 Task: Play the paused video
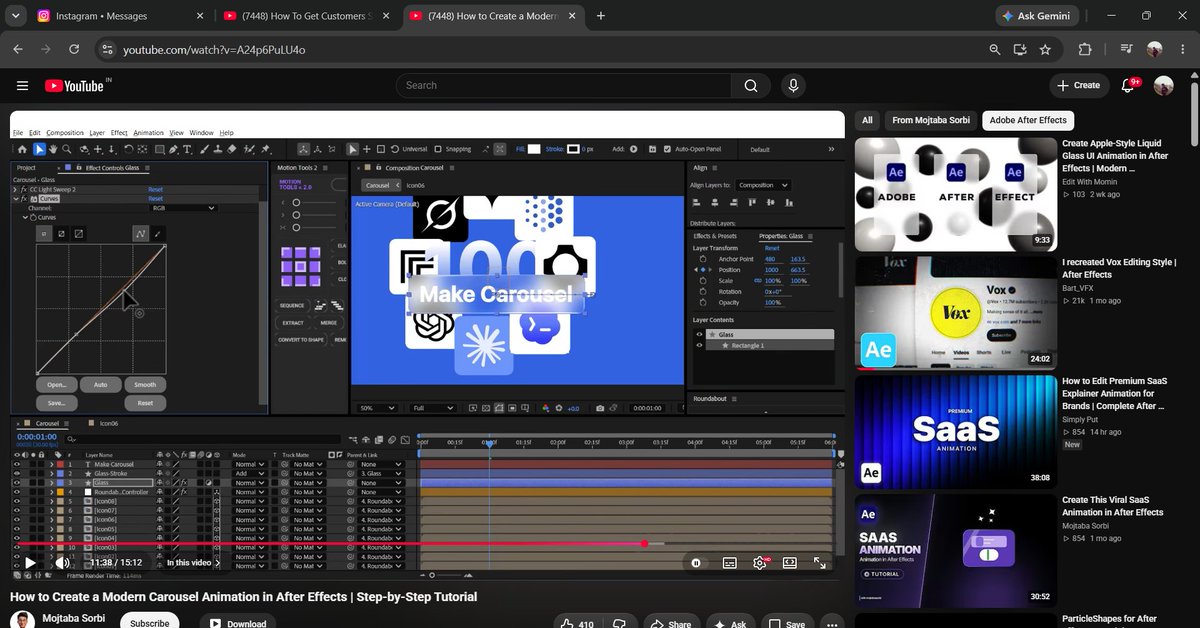(x=30, y=563)
